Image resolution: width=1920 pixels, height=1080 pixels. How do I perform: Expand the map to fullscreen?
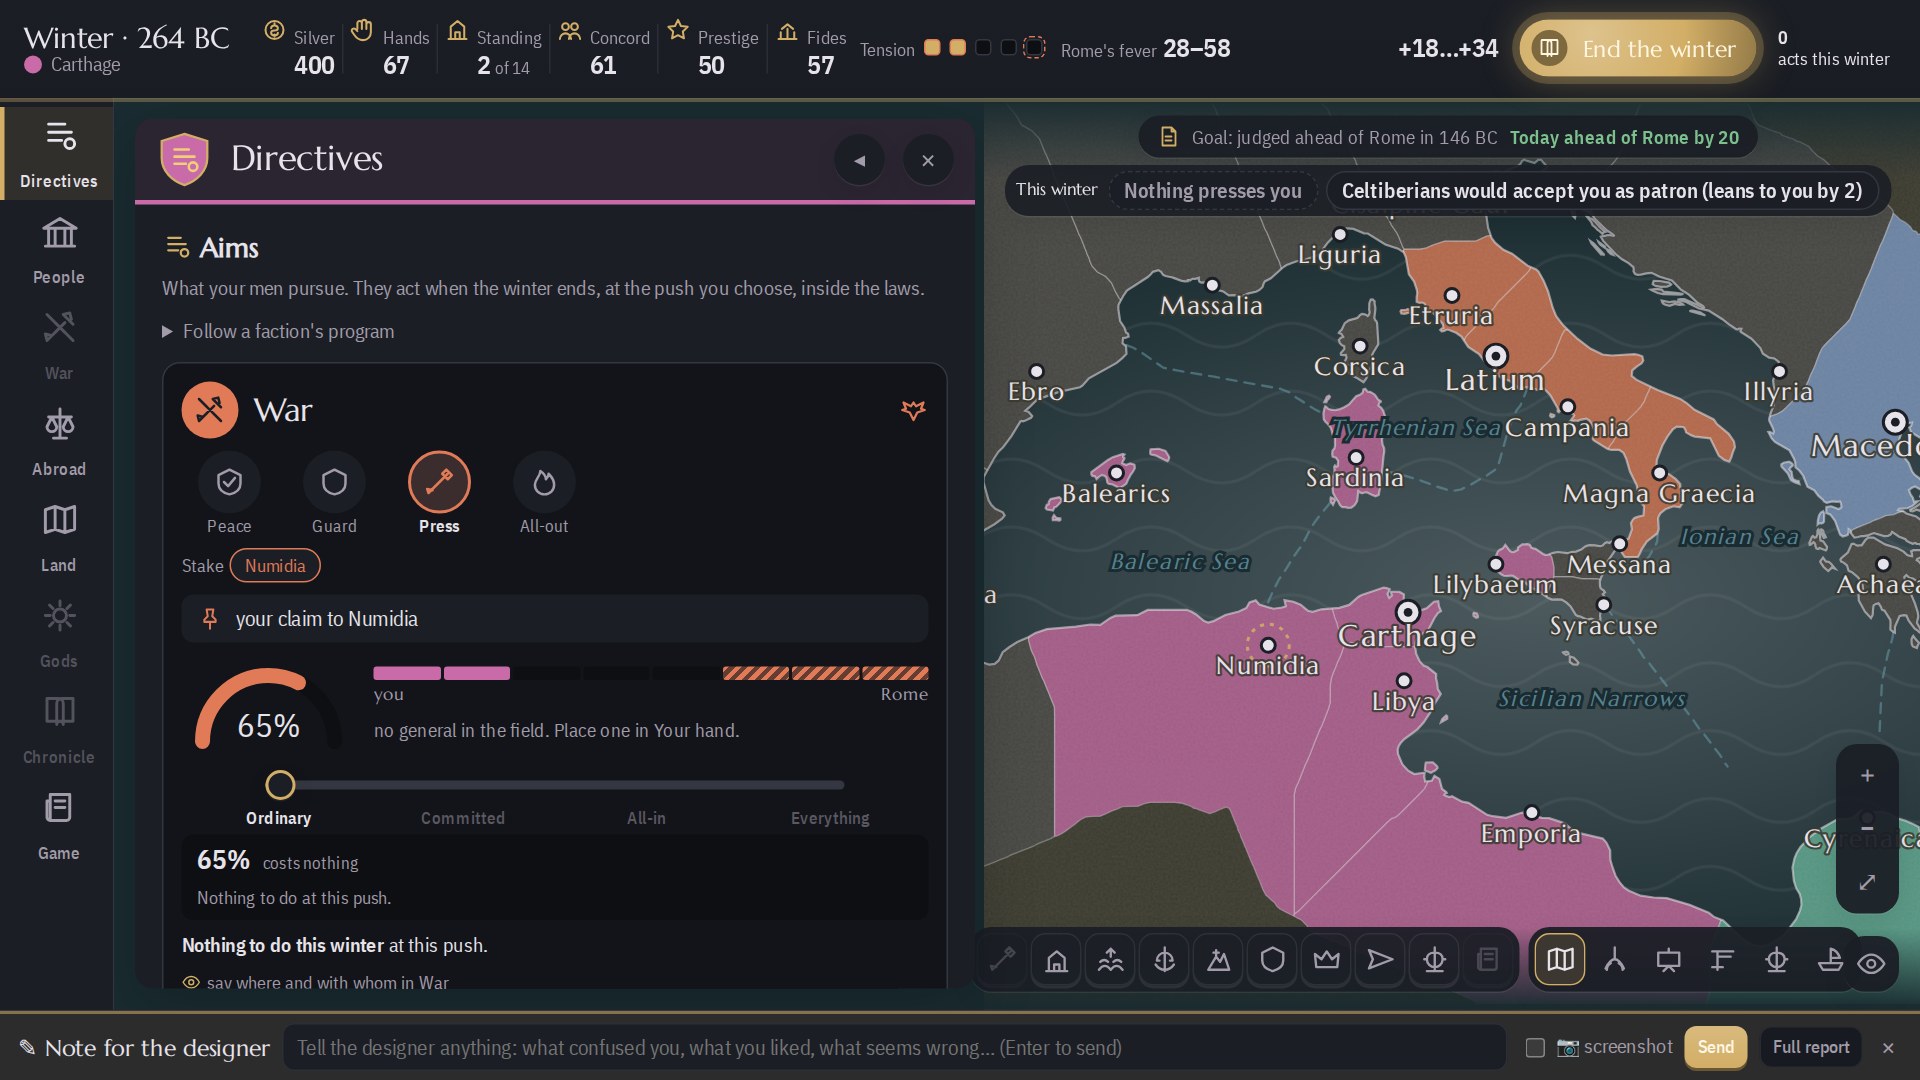1867,882
